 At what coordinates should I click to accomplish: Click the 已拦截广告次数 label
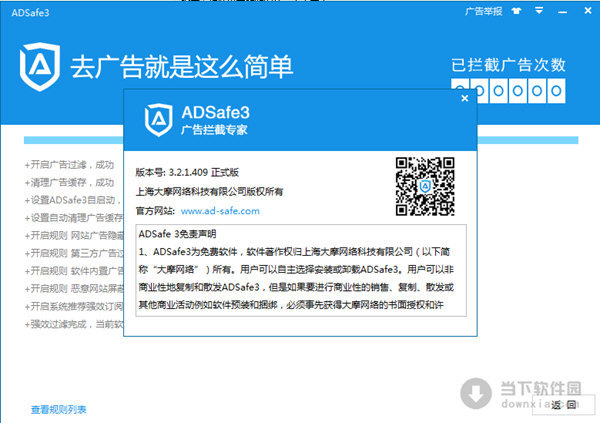(x=508, y=65)
